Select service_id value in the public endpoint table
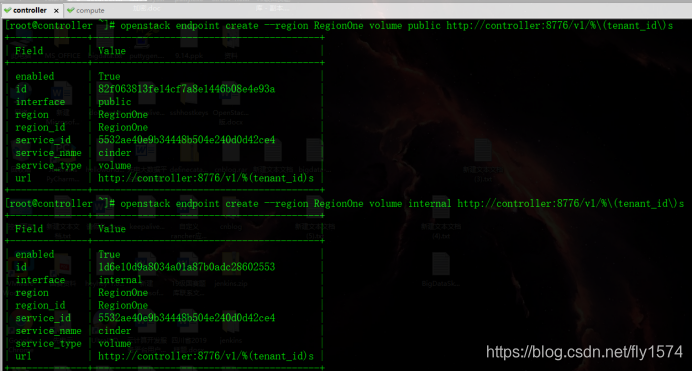The width and height of the screenshot is (693, 371). click(187, 140)
